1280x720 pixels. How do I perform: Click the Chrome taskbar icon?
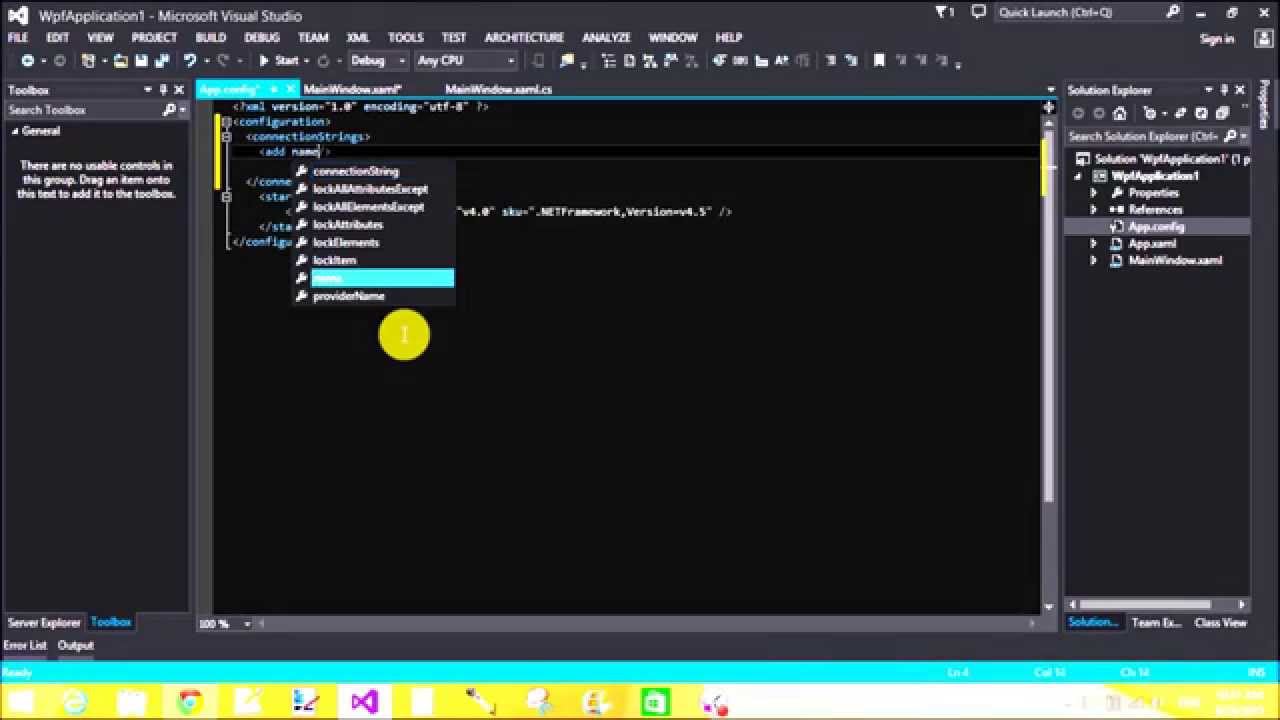click(190, 702)
